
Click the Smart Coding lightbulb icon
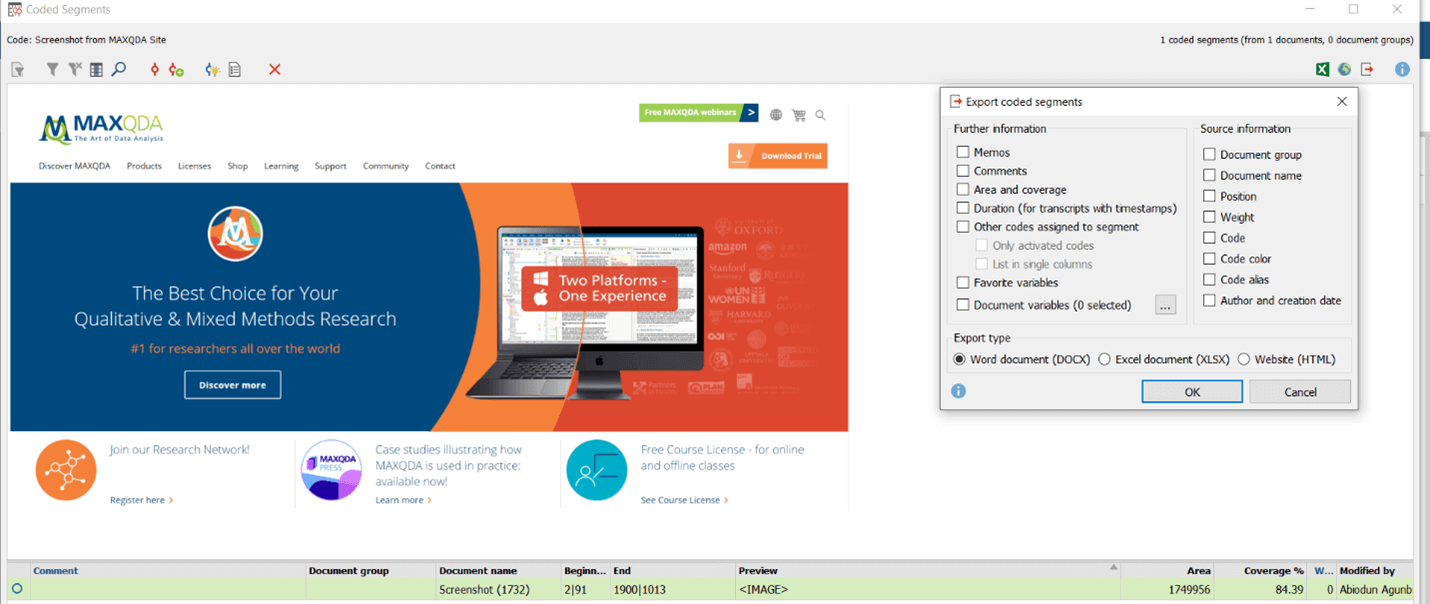pyautogui.click(x=212, y=70)
